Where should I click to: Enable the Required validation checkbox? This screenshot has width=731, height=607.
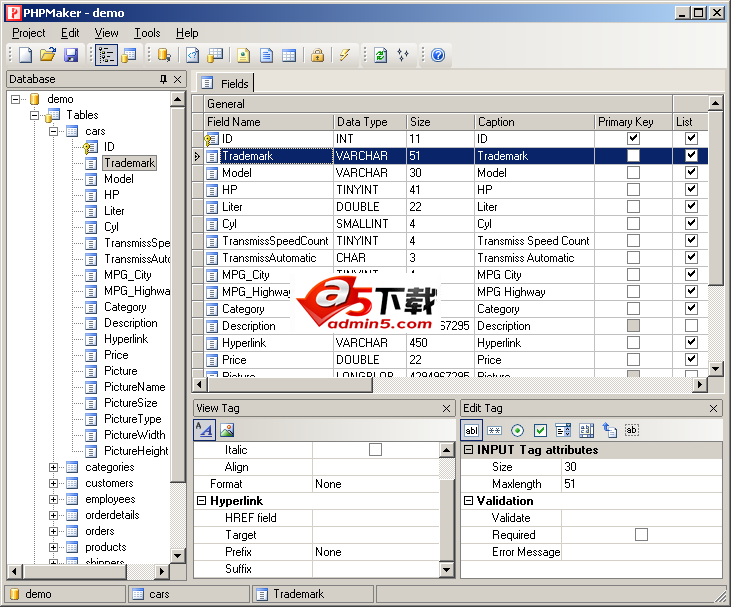[641, 535]
